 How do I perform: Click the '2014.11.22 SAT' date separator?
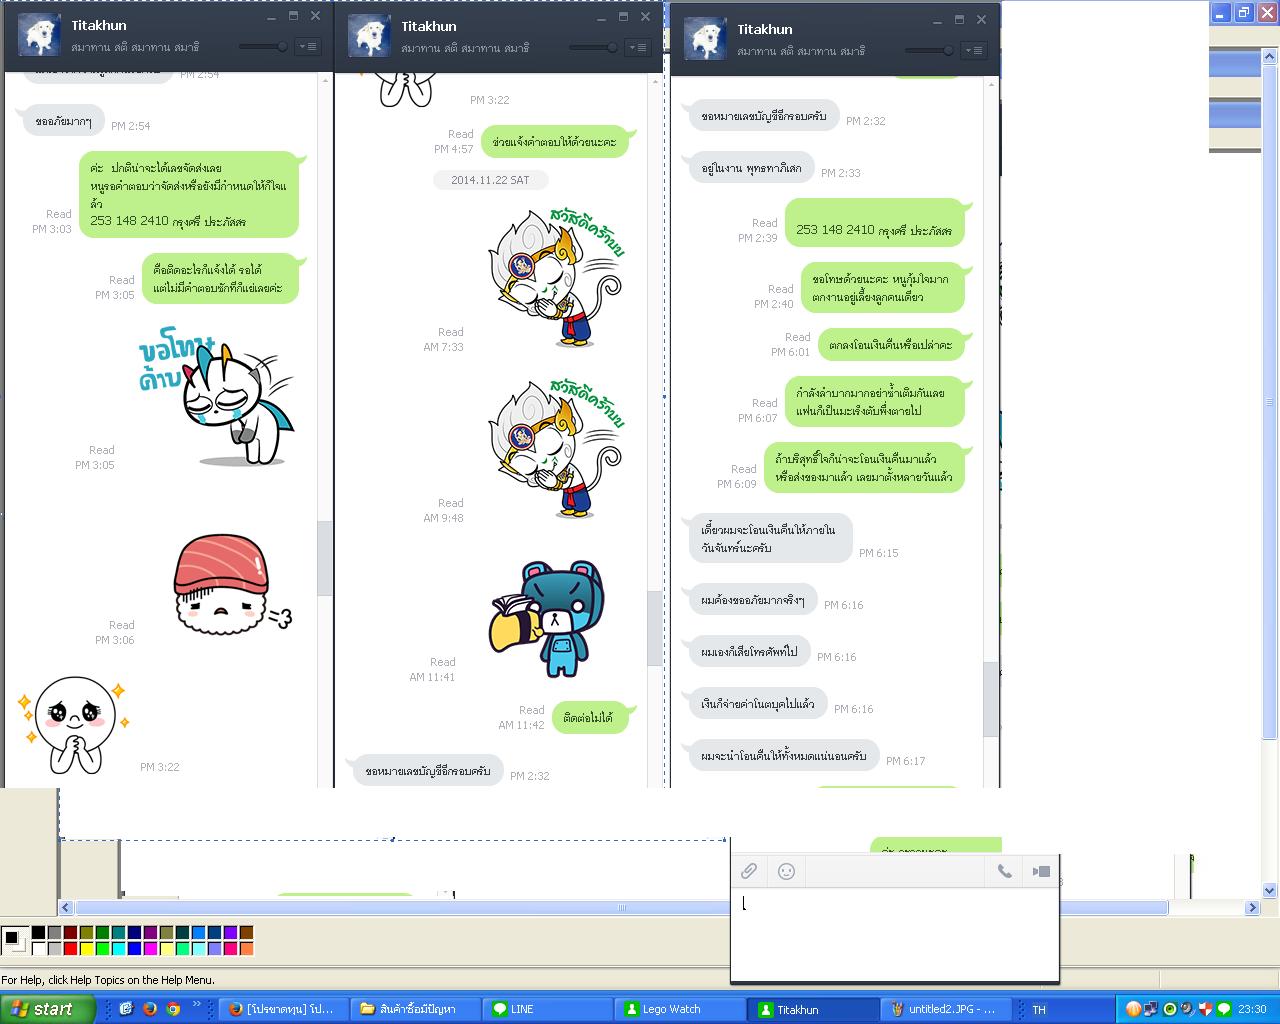(490, 180)
